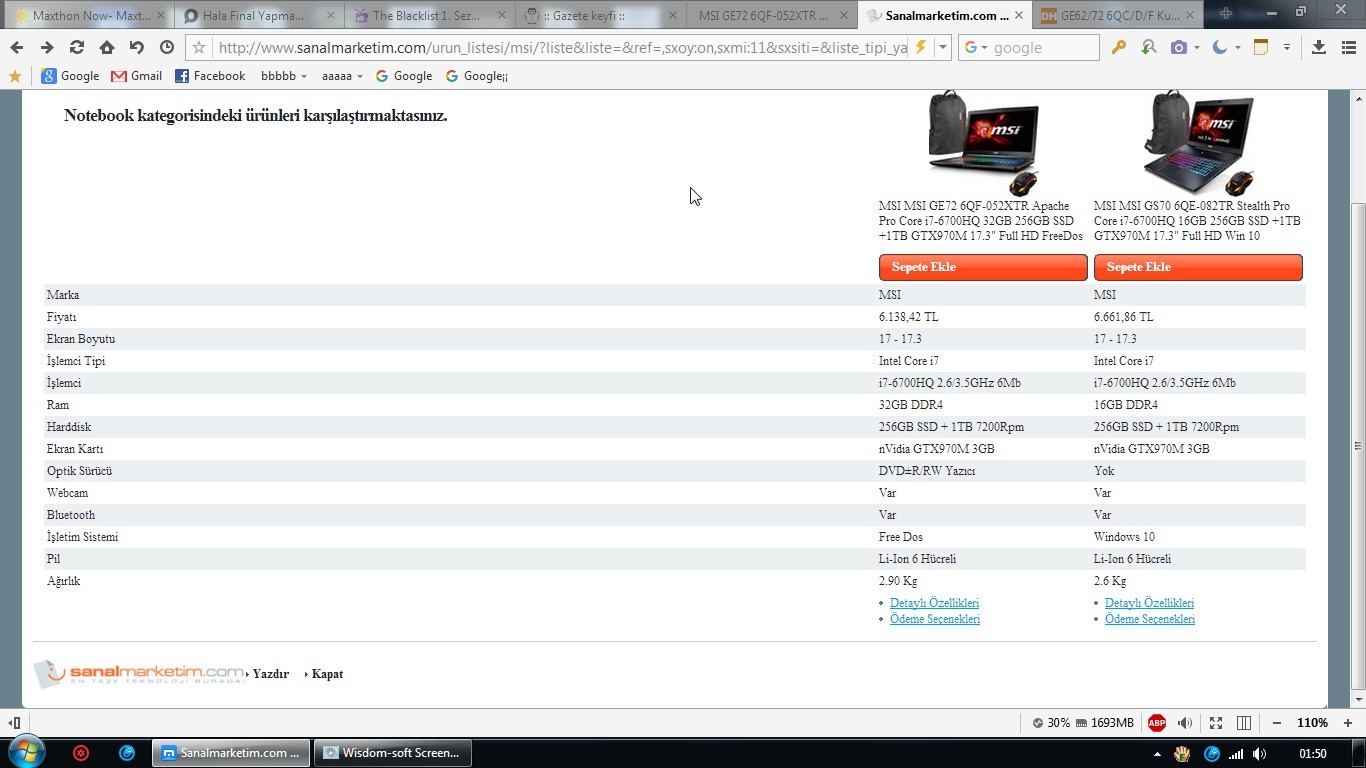The height and width of the screenshot is (768, 1366).
Task: Show hidden system tray icons
Action: pyautogui.click(x=1157, y=754)
